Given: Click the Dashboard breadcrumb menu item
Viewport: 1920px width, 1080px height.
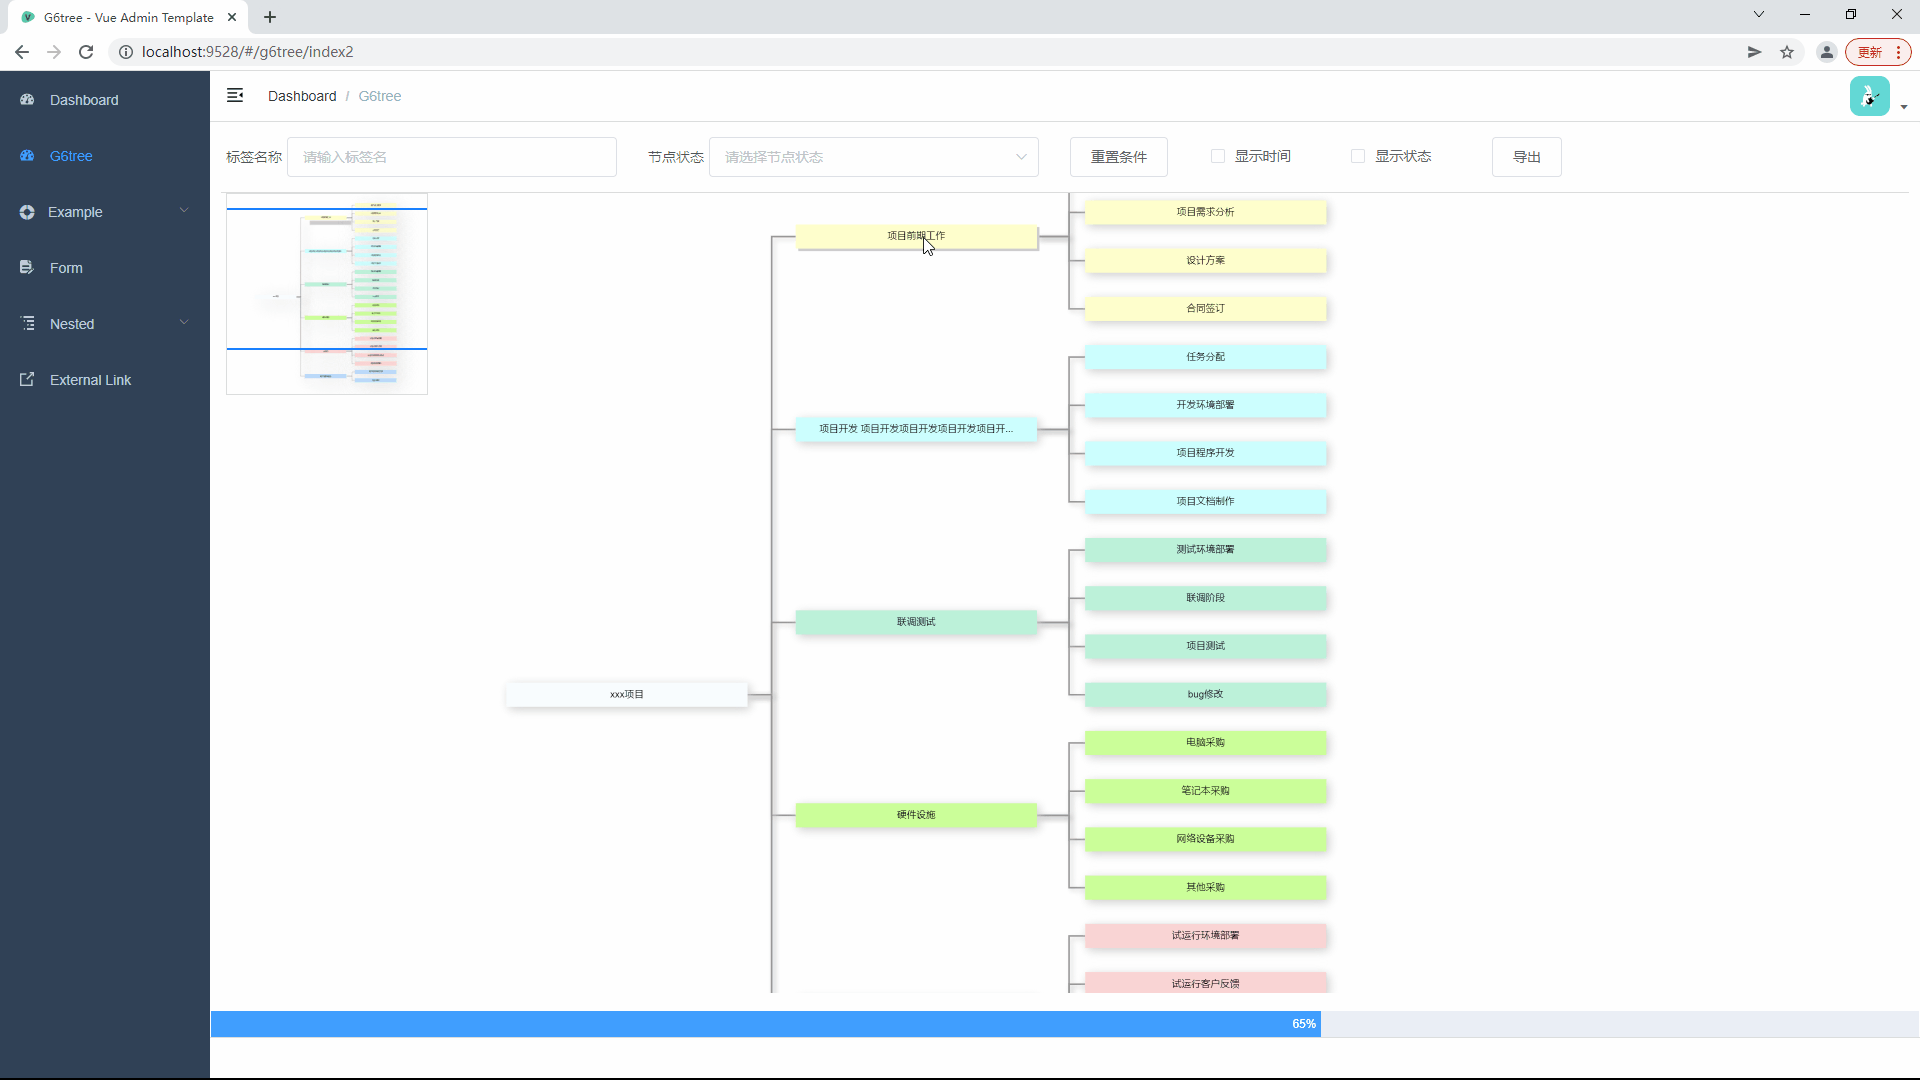Looking at the screenshot, I should click(x=302, y=96).
